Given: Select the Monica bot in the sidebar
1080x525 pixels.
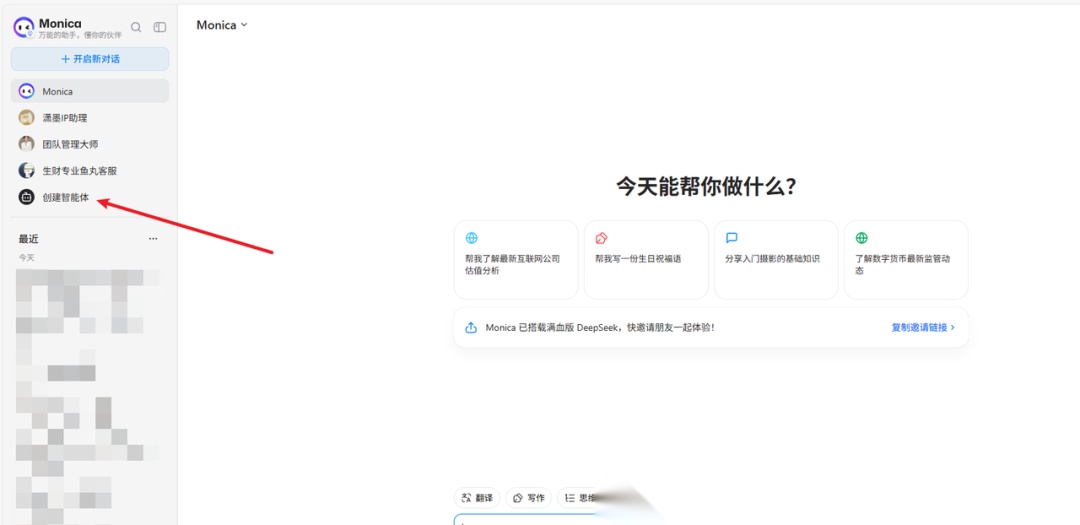Looking at the screenshot, I should 90,91.
